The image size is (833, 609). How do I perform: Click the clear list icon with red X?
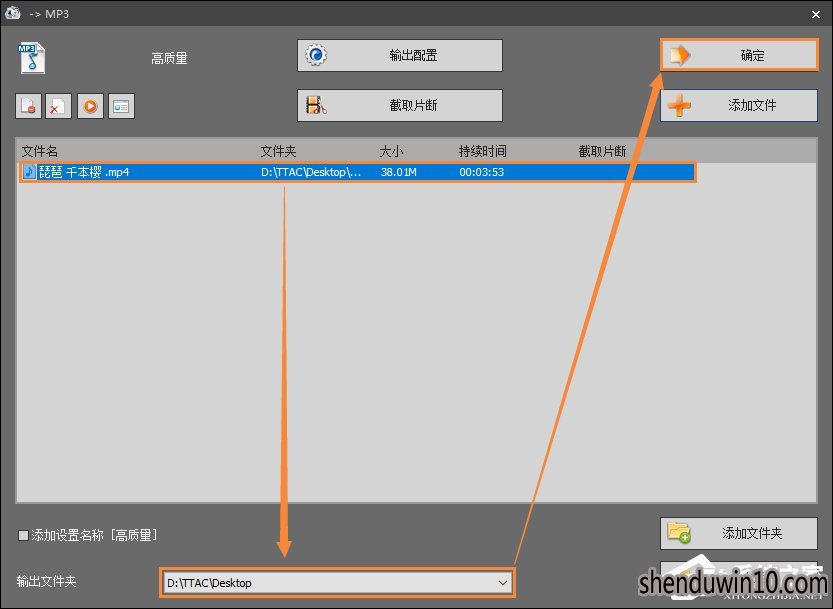(58, 106)
